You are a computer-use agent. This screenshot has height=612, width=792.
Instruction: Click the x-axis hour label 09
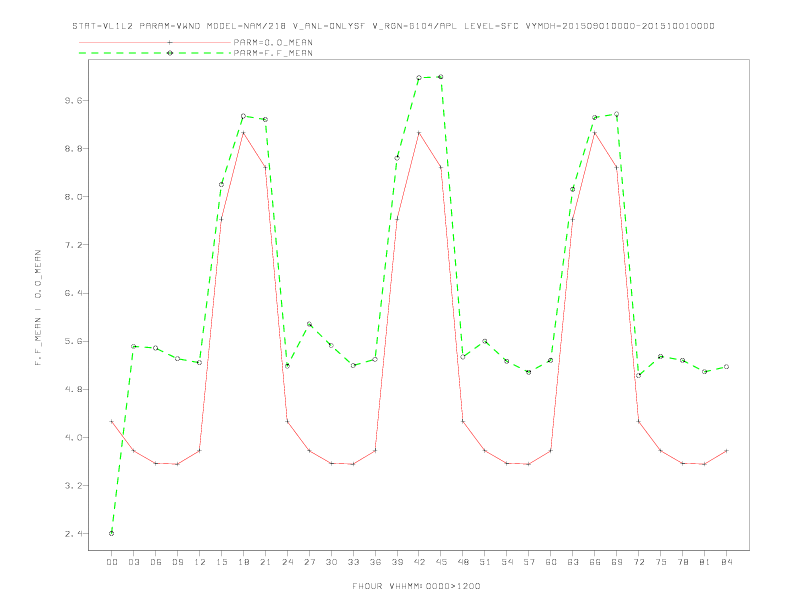tap(178, 562)
